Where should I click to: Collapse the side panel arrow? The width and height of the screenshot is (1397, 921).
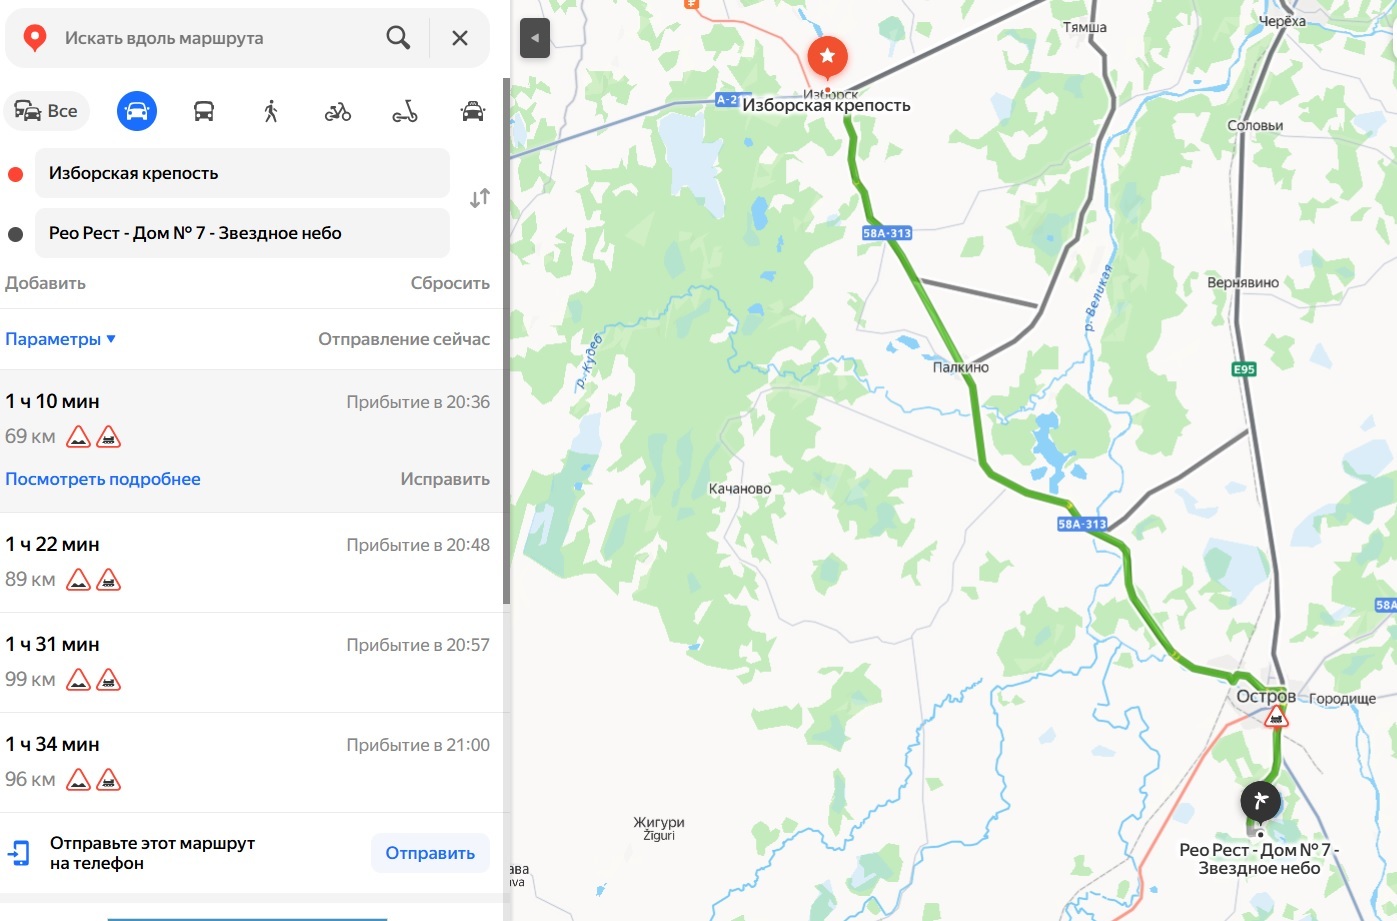535,38
